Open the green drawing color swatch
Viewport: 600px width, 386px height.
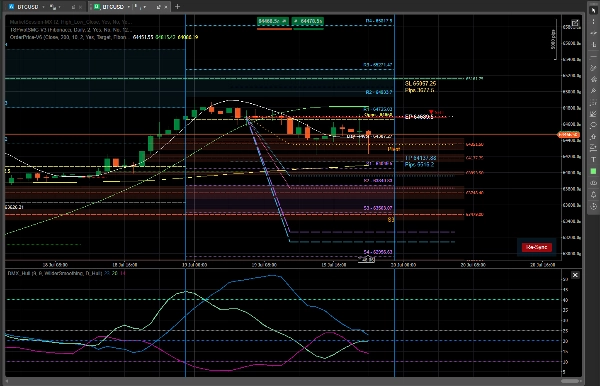593,171
